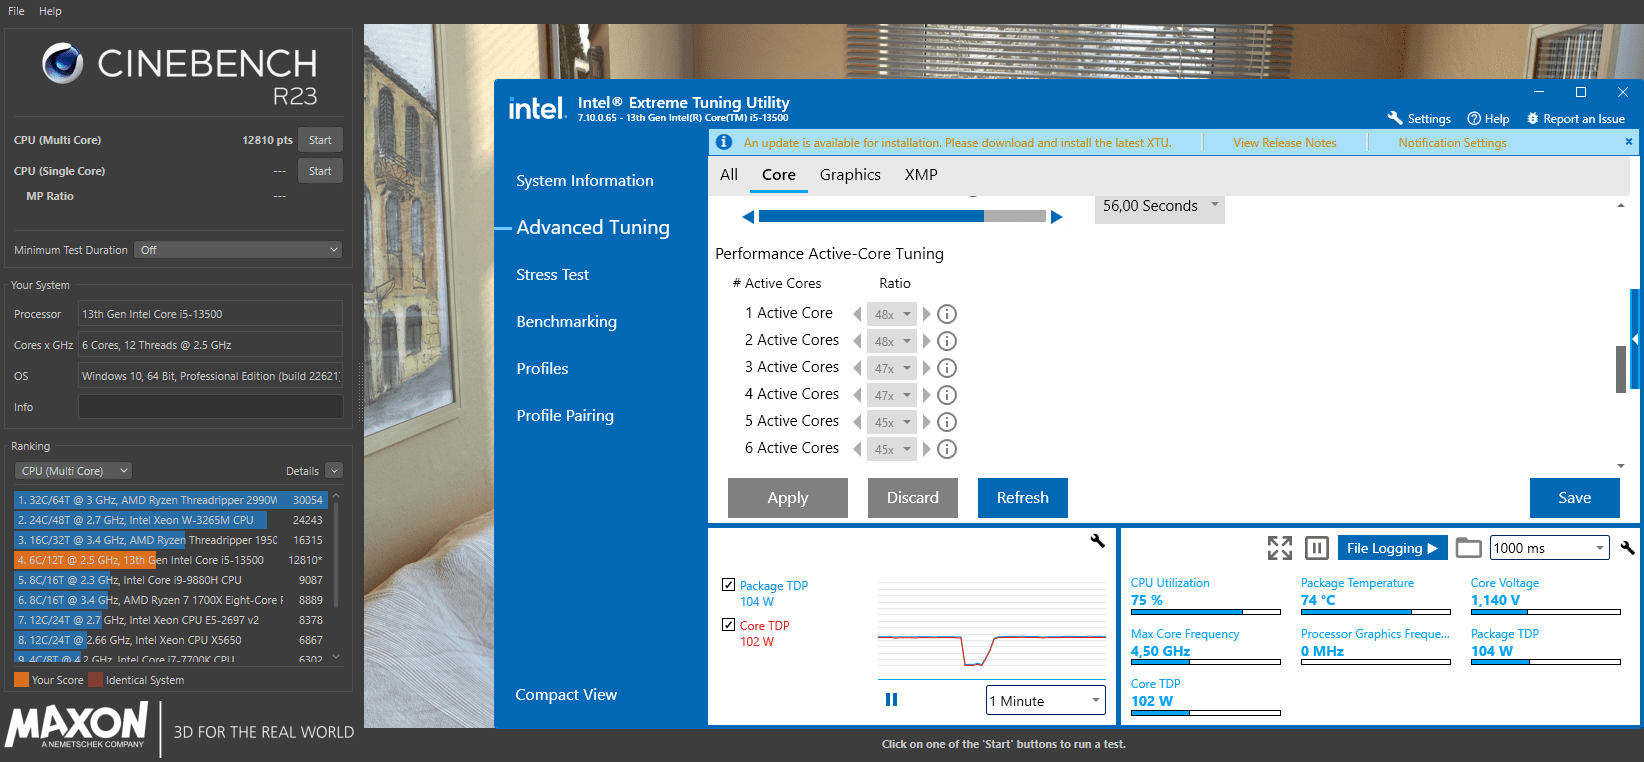This screenshot has width=1644, height=762.
Task: Decrease the 1 Active Core ratio arrow
Action: pyautogui.click(x=857, y=314)
